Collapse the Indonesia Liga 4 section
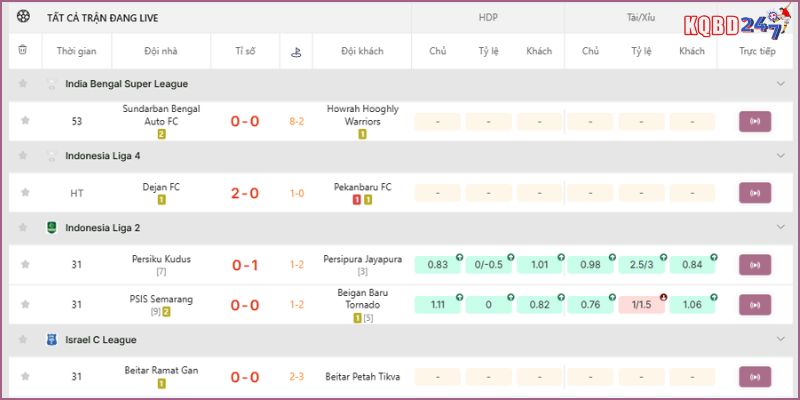 tap(781, 156)
